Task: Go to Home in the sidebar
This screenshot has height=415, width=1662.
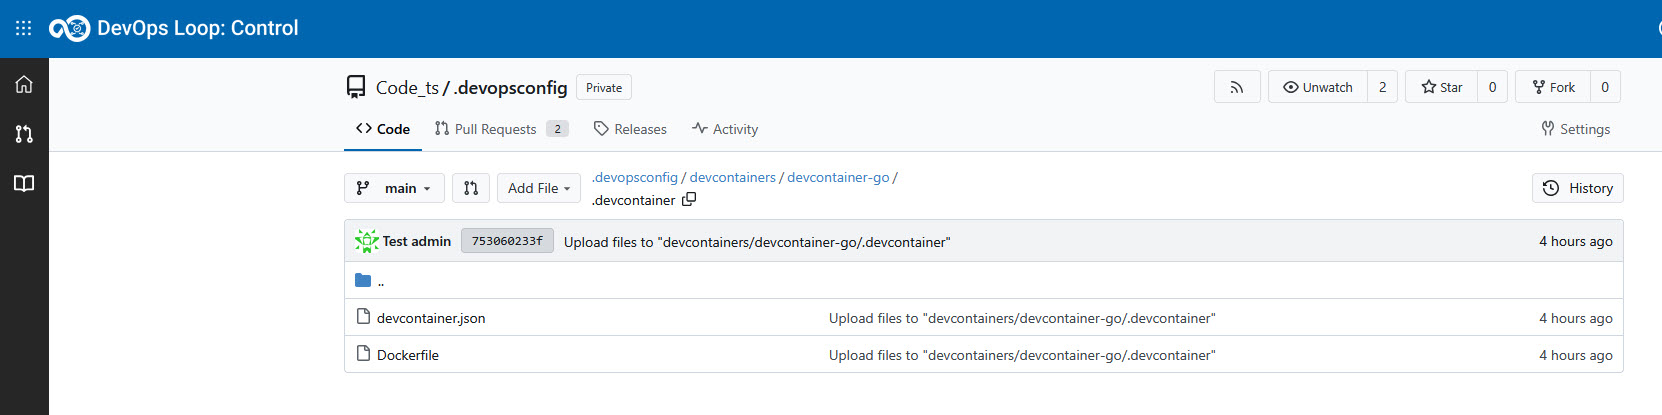Action: click(24, 84)
